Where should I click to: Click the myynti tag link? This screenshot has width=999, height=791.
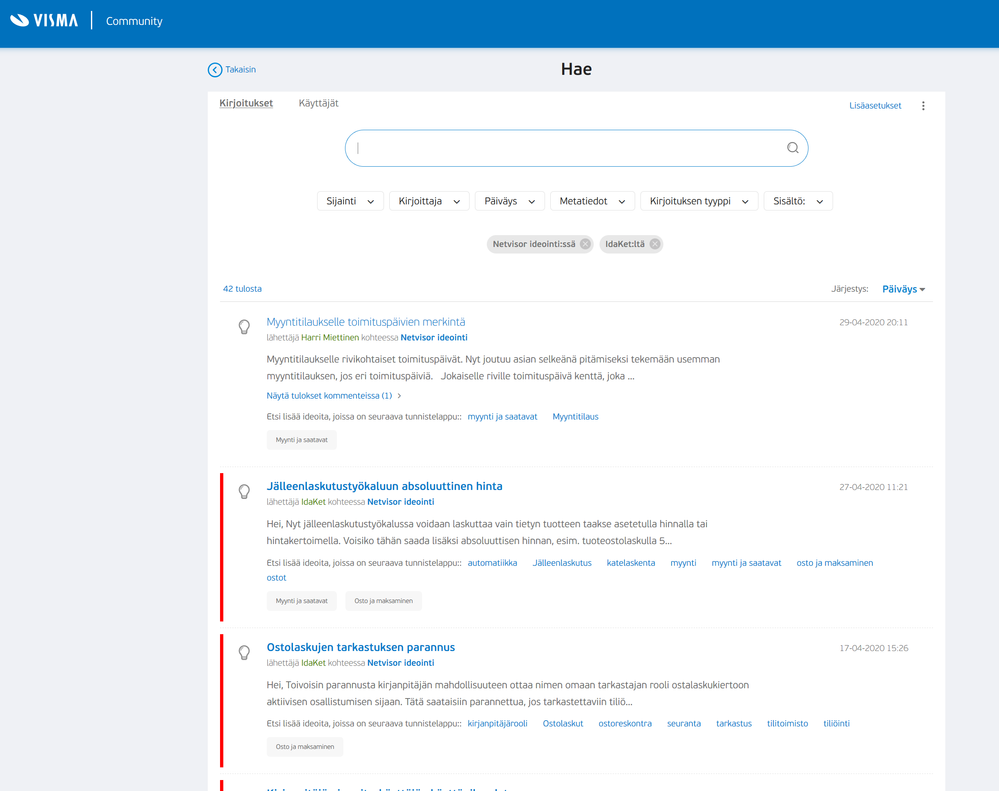pos(683,563)
